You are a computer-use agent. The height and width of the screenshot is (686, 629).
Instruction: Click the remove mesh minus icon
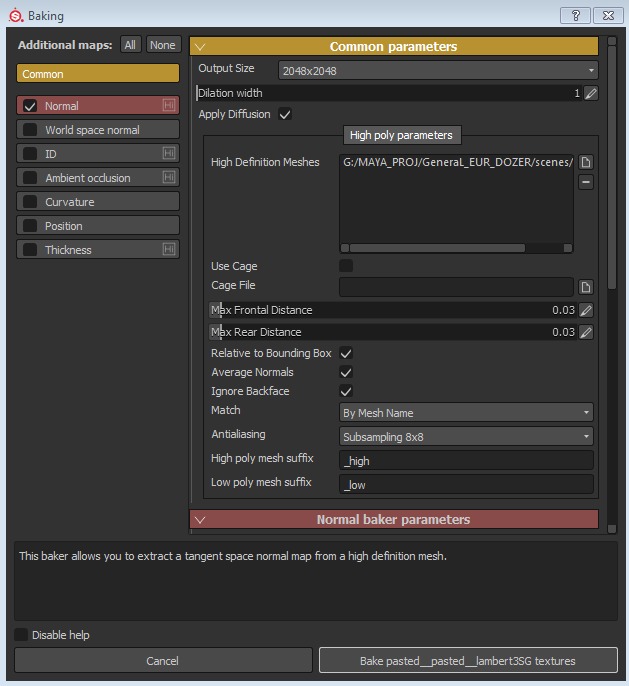pos(586,182)
